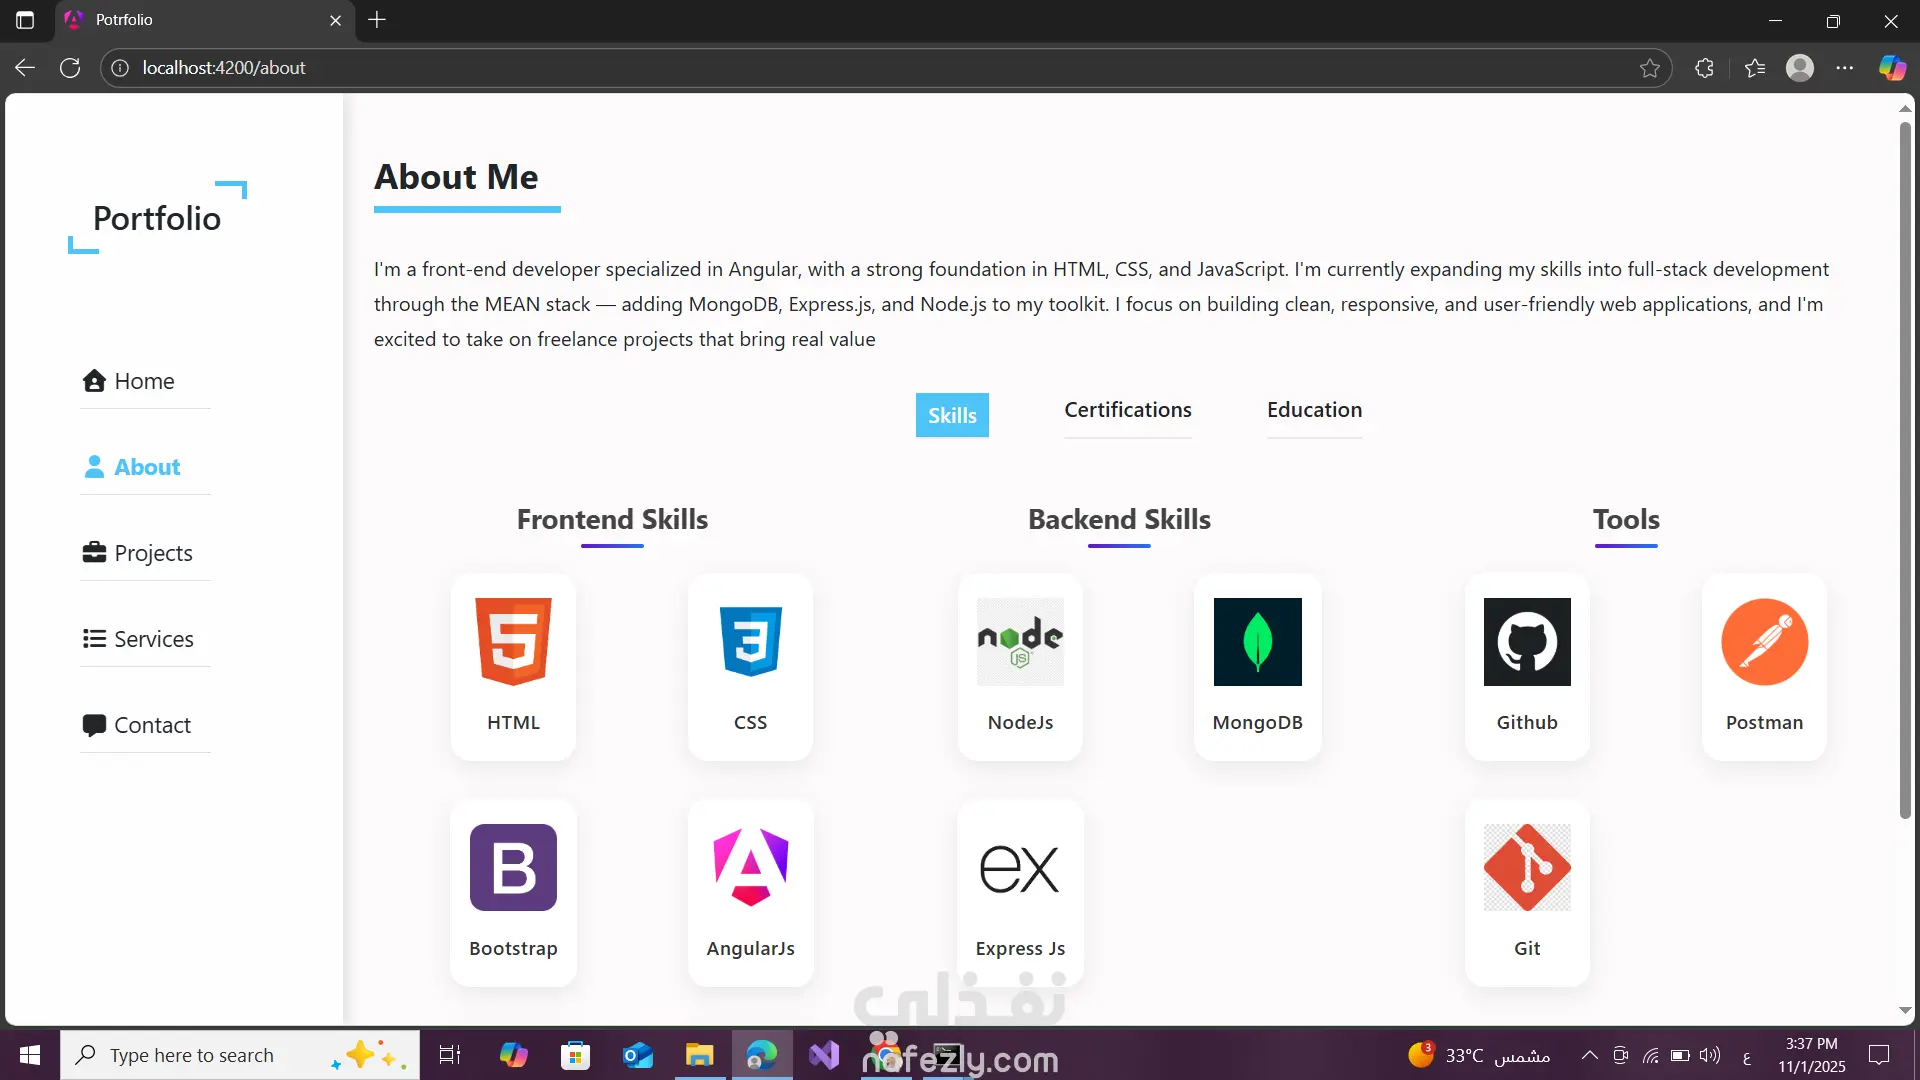The image size is (1920, 1080).
Task: Click the CSS3 skill icon
Action: tap(750, 642)
